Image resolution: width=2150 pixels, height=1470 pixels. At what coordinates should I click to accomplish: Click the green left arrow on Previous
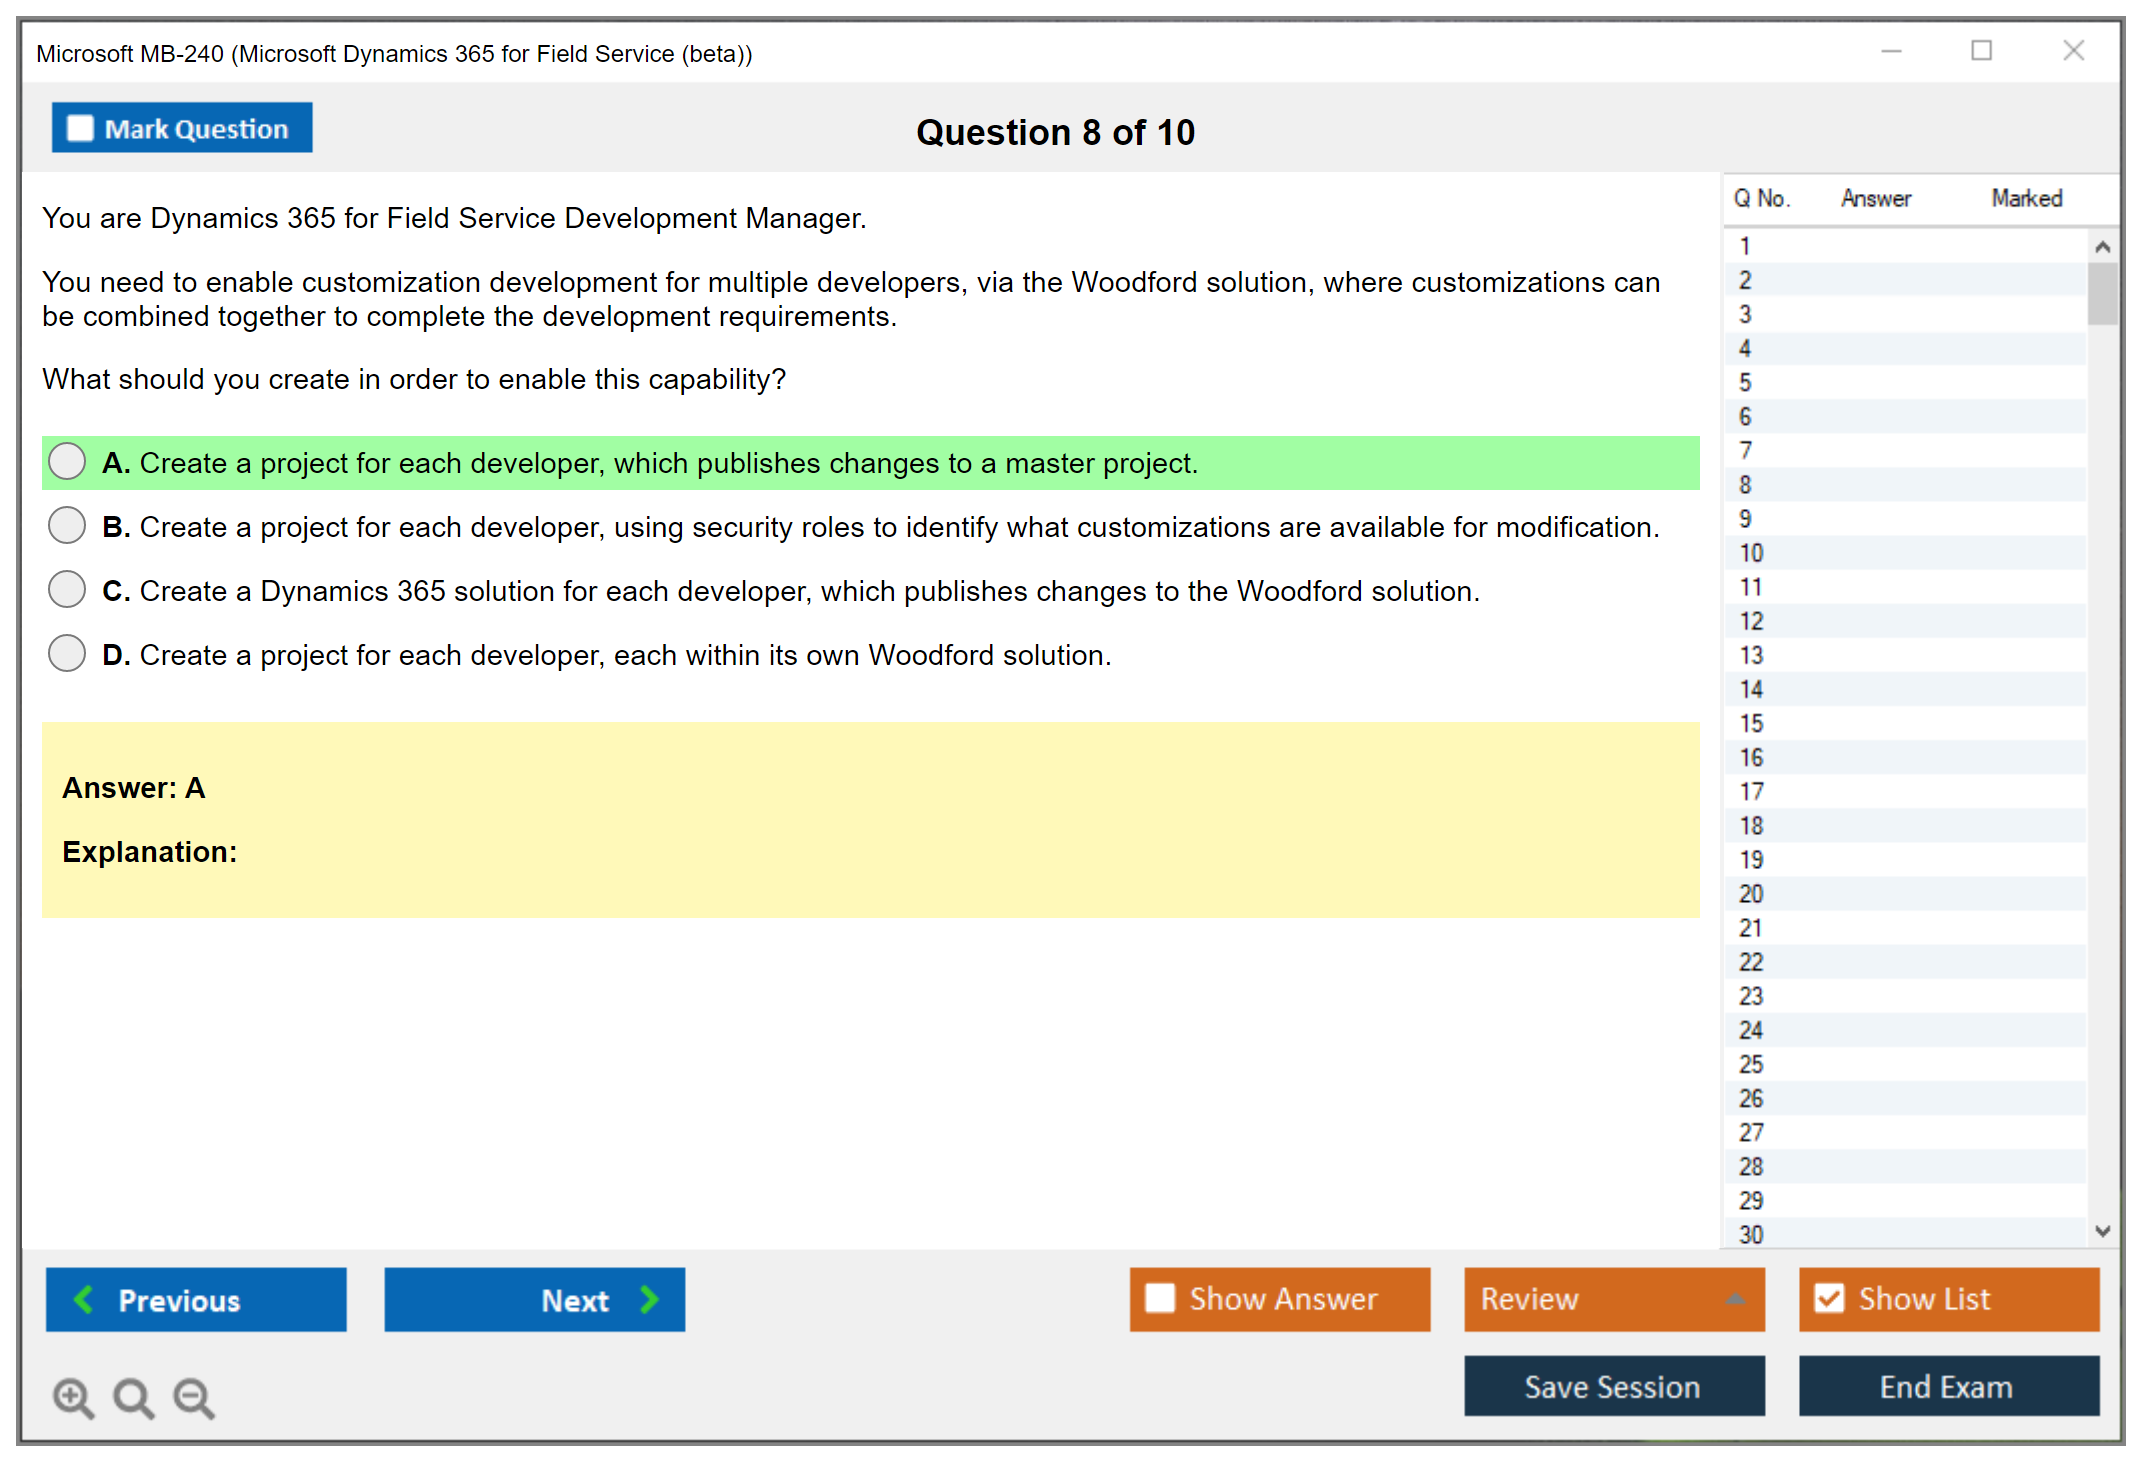point(84,1299)
